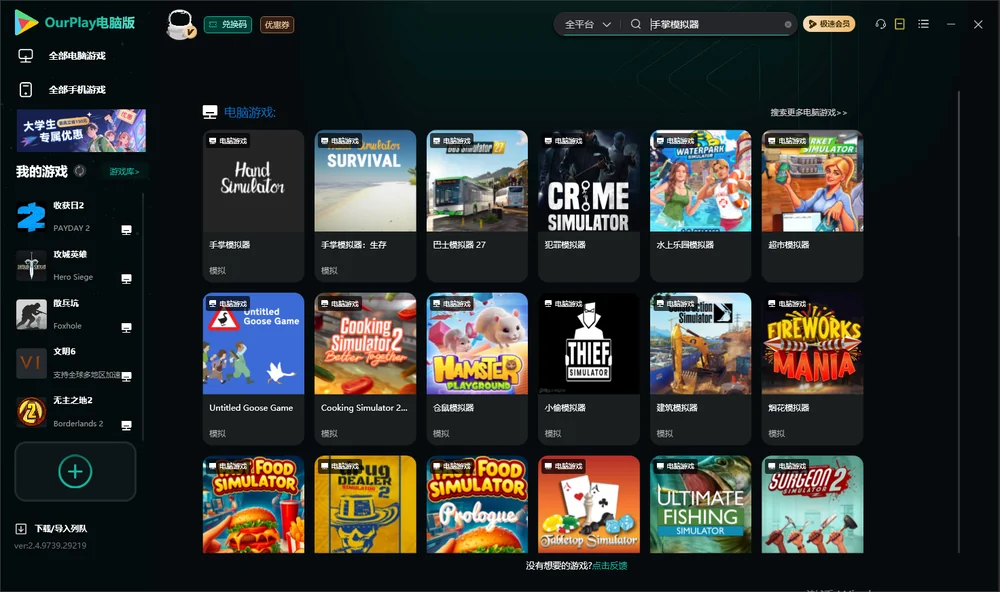1000x592 pixels.
Task: Open the Hand Simulator 手掌模拟器 card
Action: pos(253,205)
